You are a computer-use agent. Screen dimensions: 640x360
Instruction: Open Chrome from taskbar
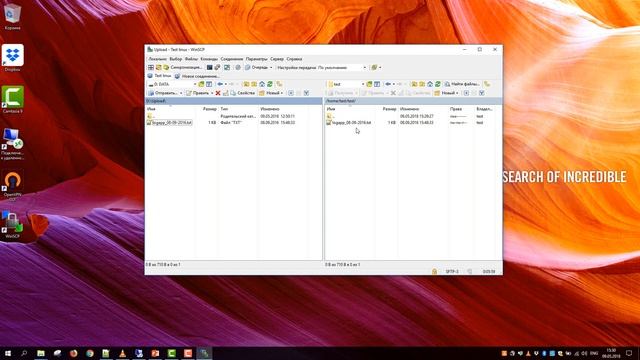(90, 353)
